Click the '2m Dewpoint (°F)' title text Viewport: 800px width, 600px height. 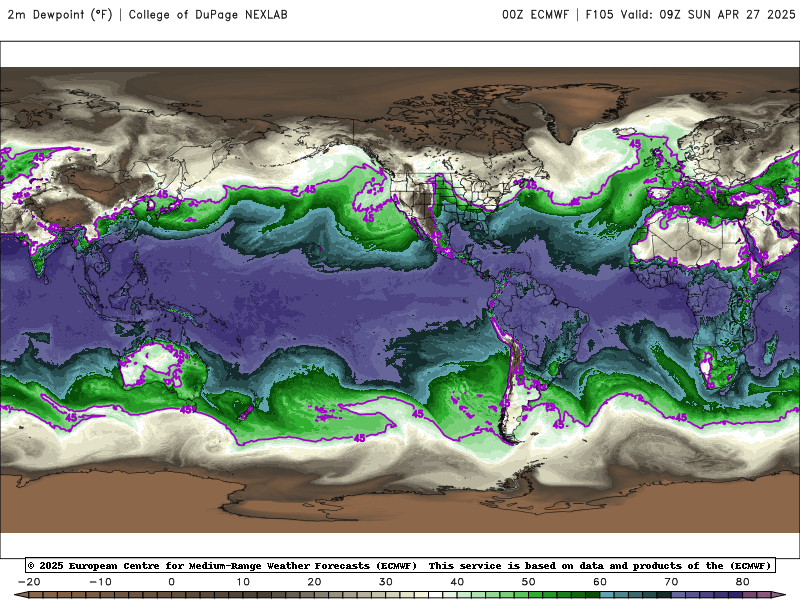point(59,15)
